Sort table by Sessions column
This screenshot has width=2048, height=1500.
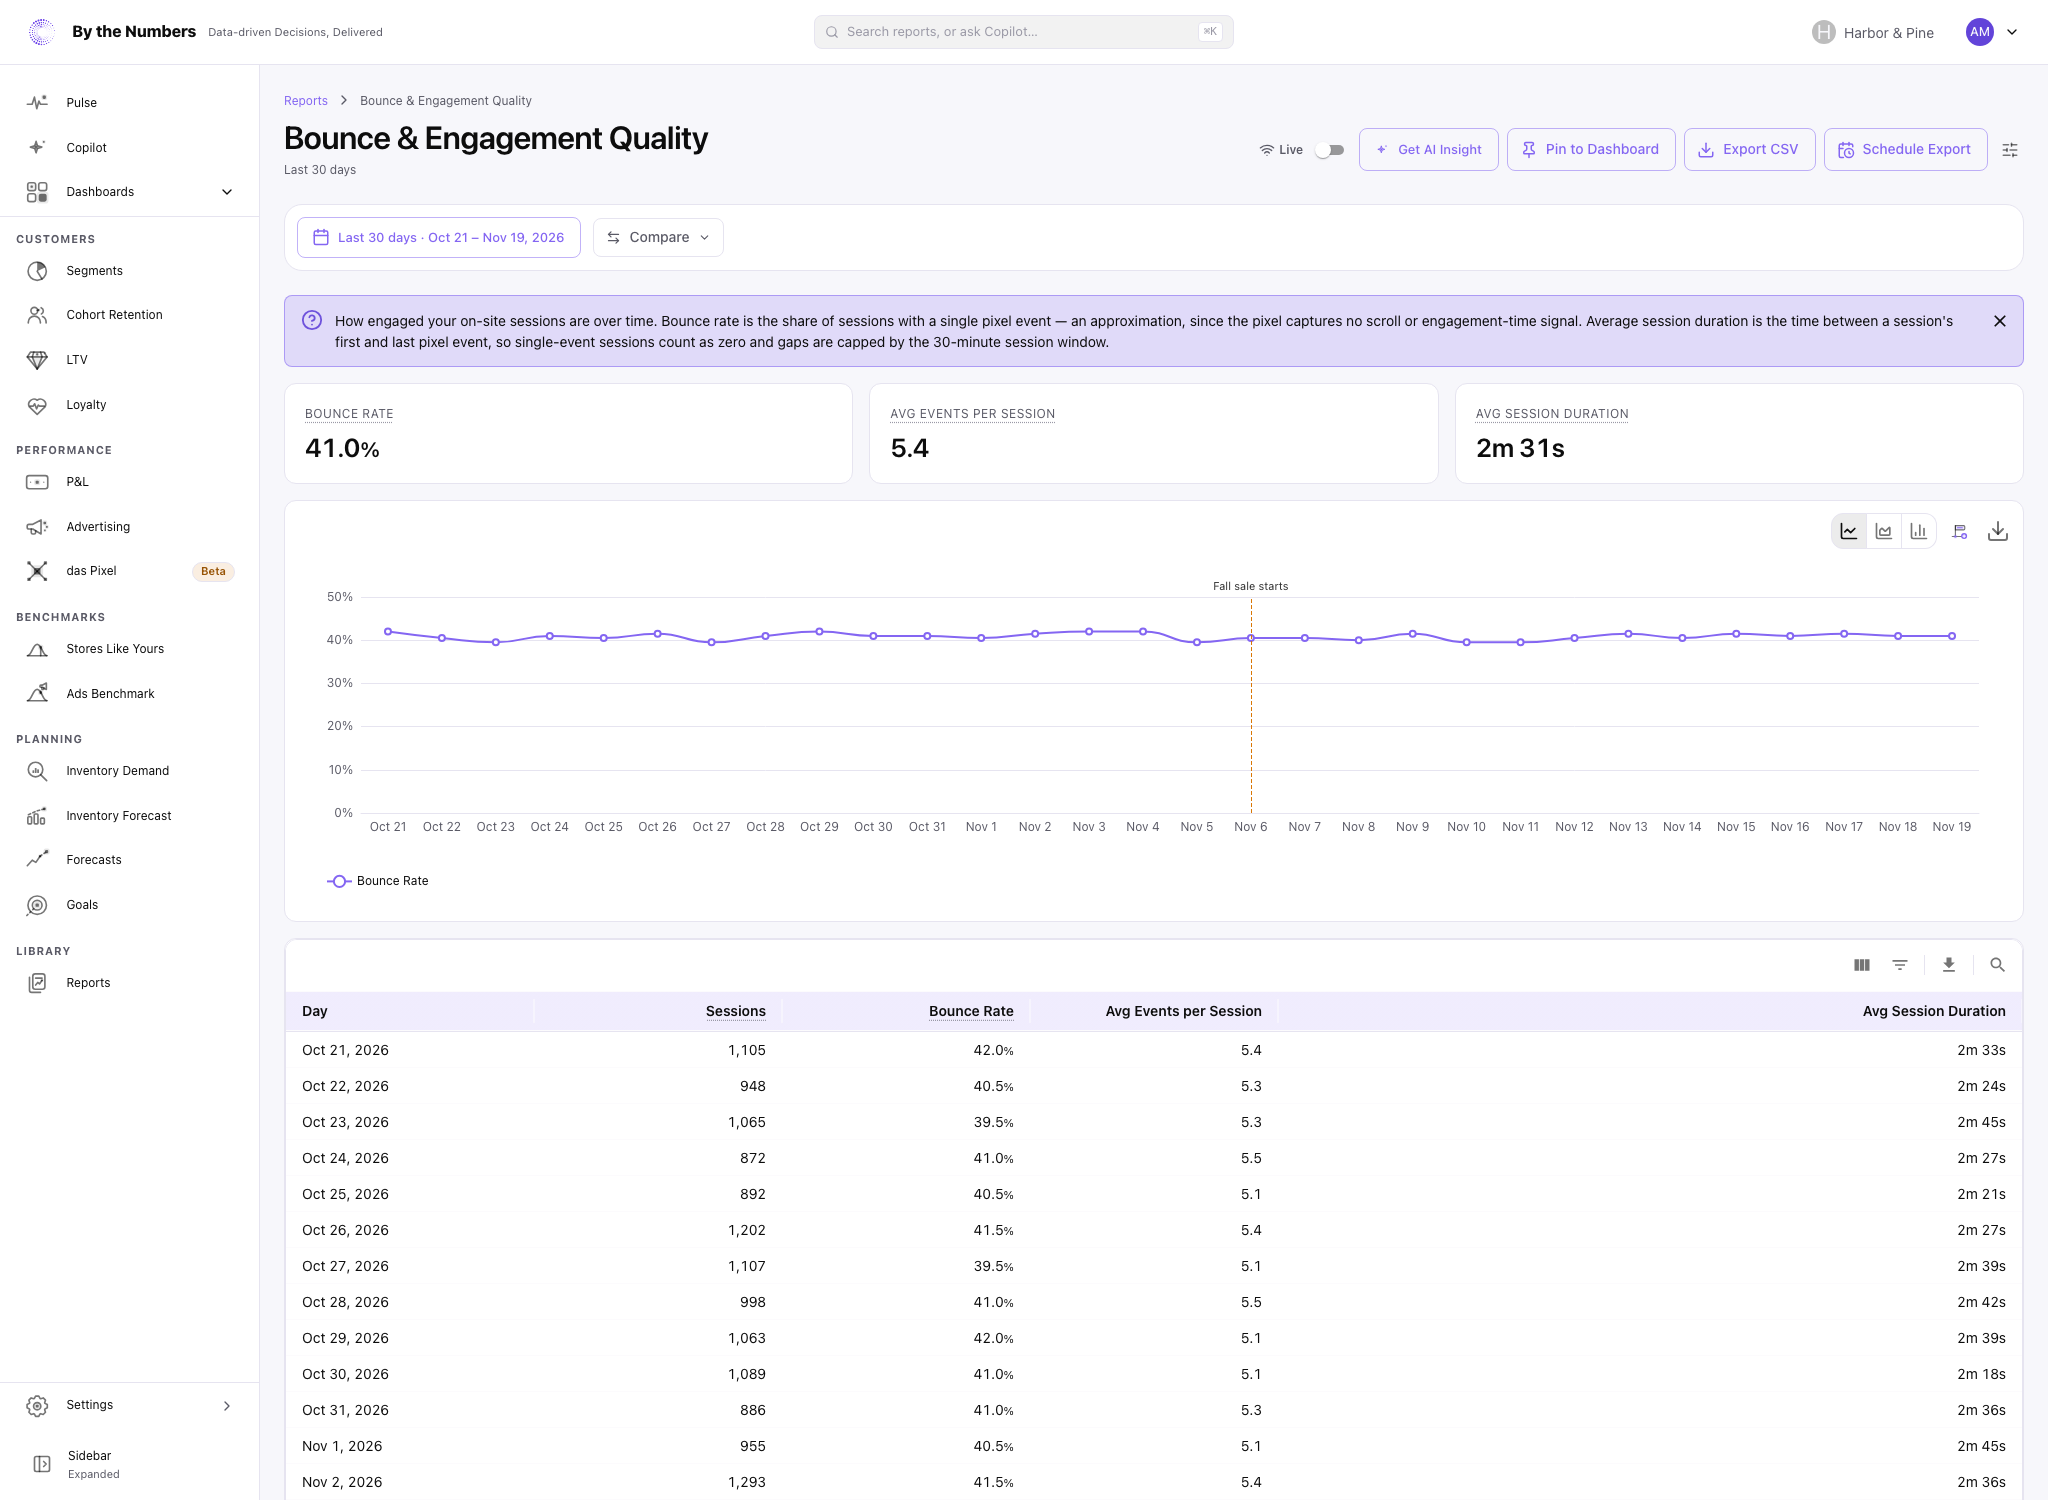[736, 1011]
